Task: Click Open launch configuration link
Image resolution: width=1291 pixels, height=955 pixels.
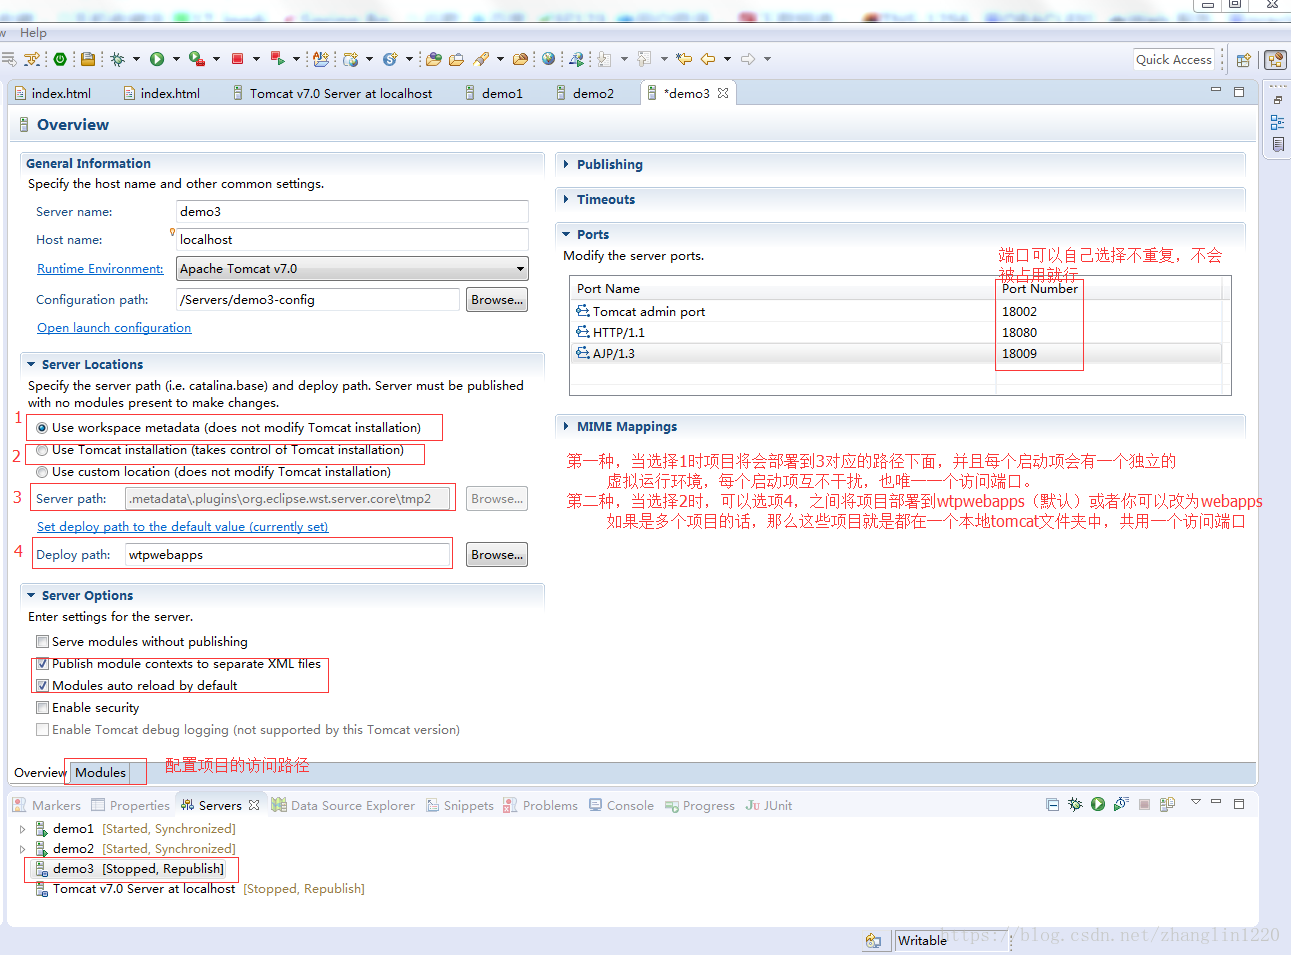Action: pyautogui.click(x=114, y=328)
